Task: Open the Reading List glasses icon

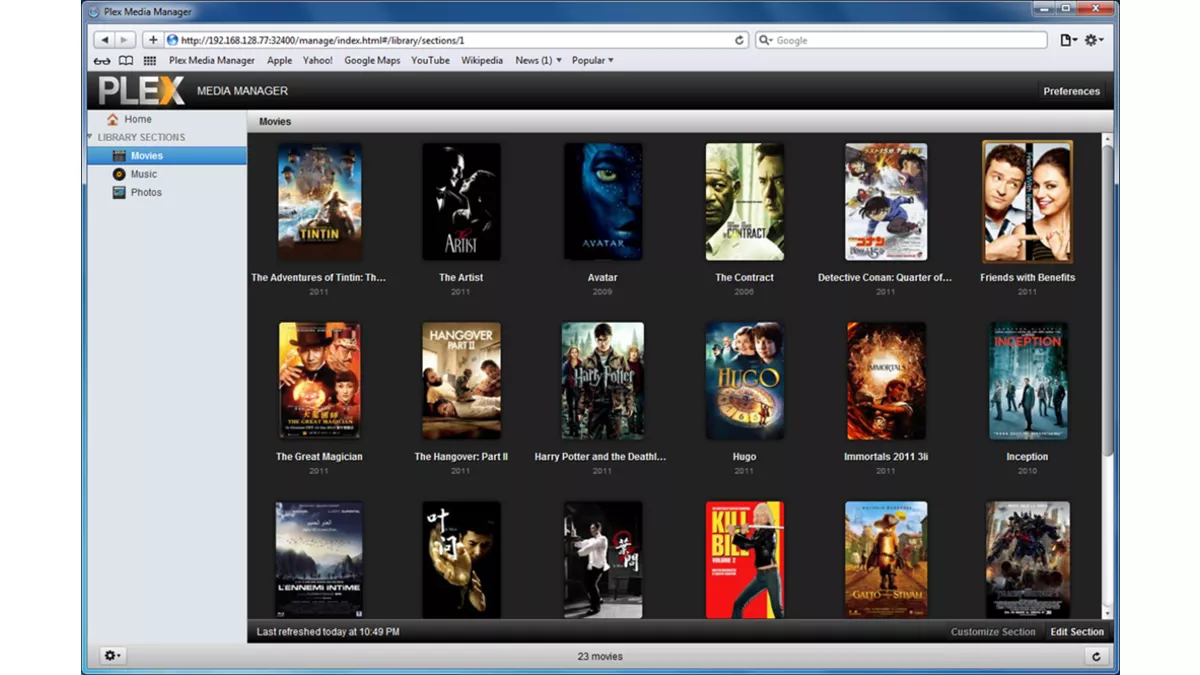Action: point(102,61)
